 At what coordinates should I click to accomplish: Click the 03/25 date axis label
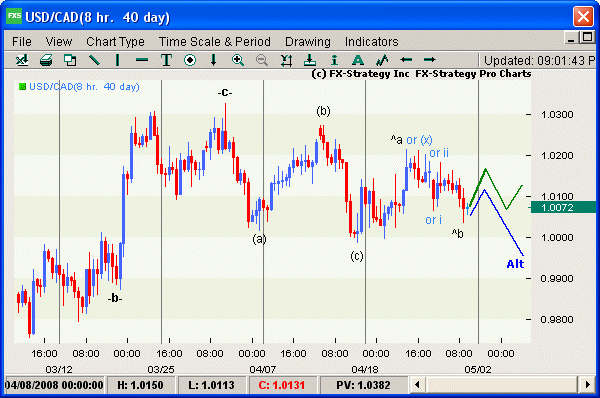click(x=161, y=370)
